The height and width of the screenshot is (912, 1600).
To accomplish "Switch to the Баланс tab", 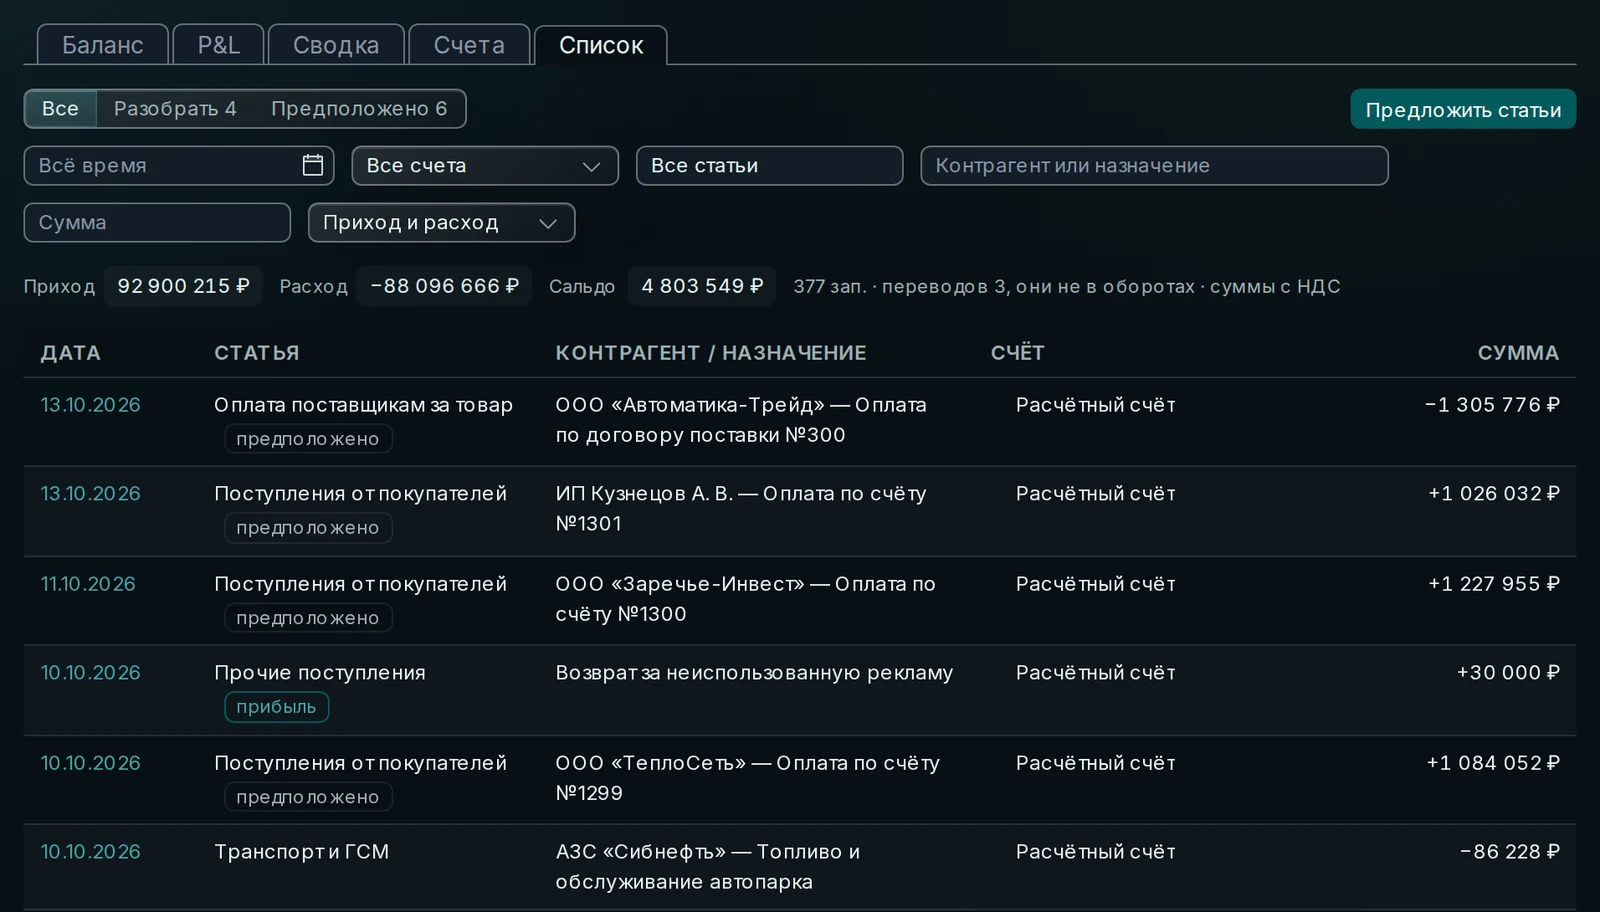I will point(103,45).
